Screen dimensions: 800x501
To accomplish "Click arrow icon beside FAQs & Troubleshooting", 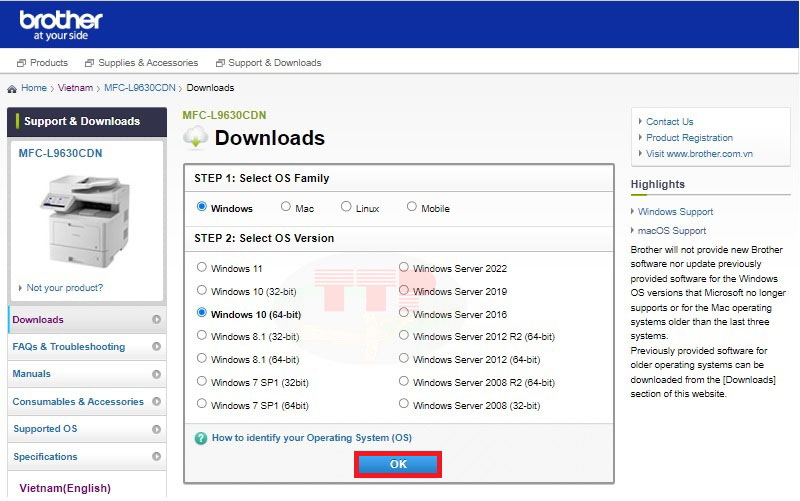I will click(x=156, y=347).
